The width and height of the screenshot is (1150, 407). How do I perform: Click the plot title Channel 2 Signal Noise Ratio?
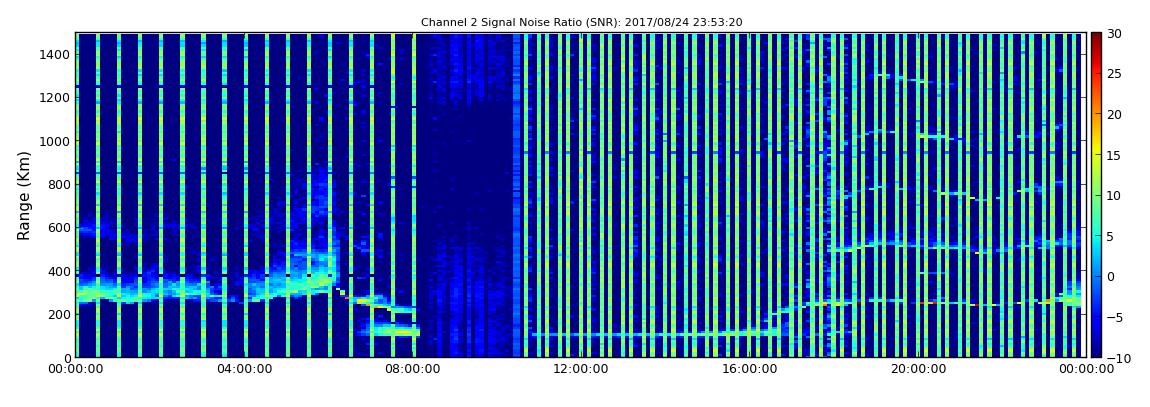581,23
